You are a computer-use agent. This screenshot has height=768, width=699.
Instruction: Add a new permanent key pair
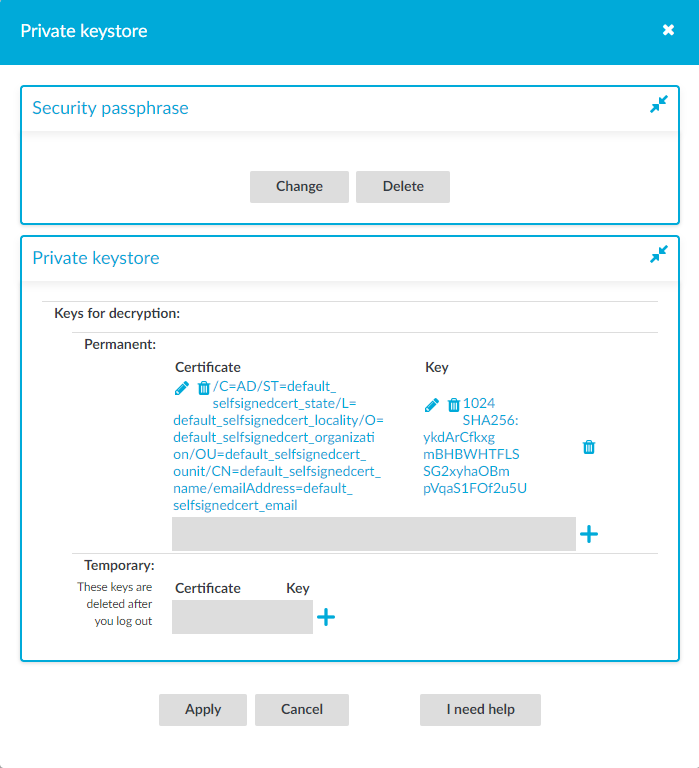(x=589, y=534)
